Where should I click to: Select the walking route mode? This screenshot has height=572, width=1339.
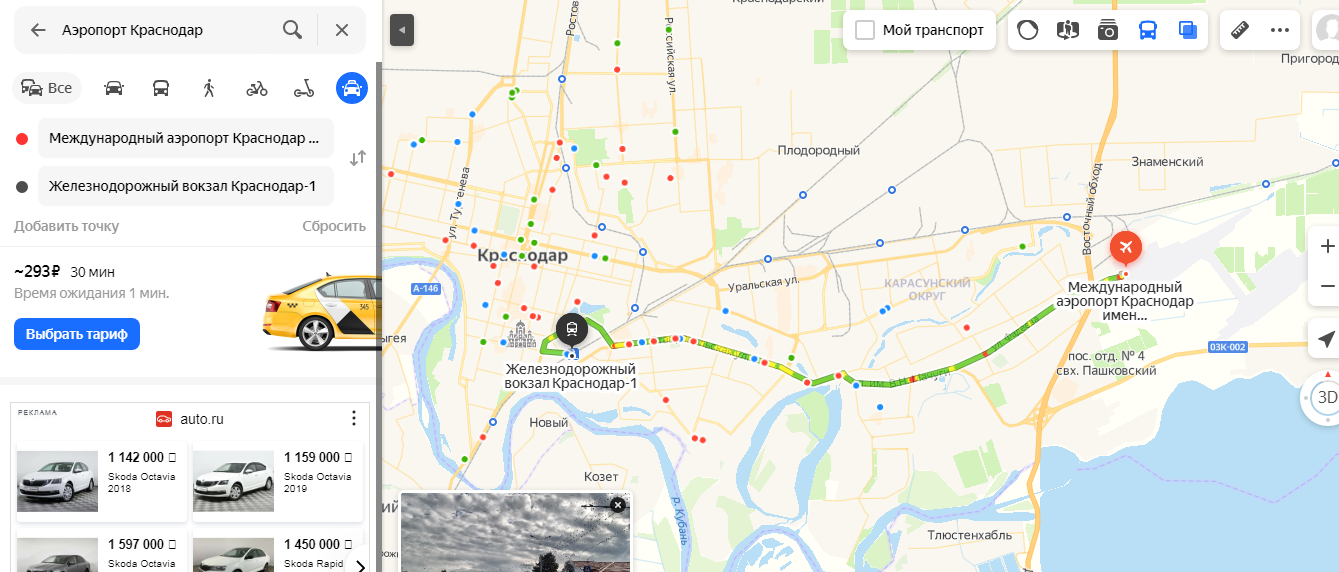point(209,88)
